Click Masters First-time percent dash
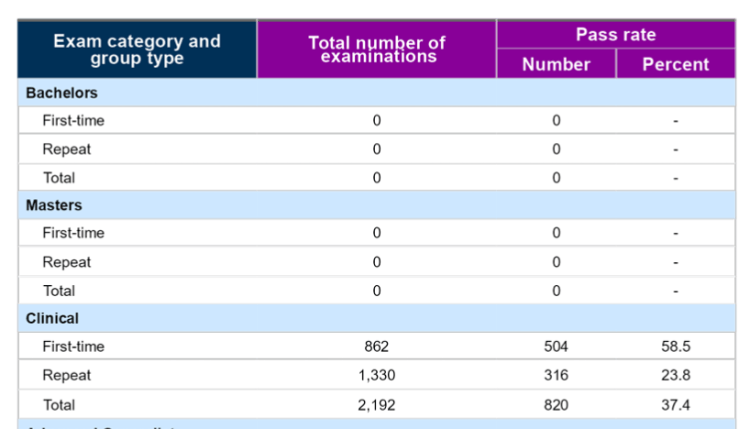Screen dimensions: 750x429 (676, 234)
